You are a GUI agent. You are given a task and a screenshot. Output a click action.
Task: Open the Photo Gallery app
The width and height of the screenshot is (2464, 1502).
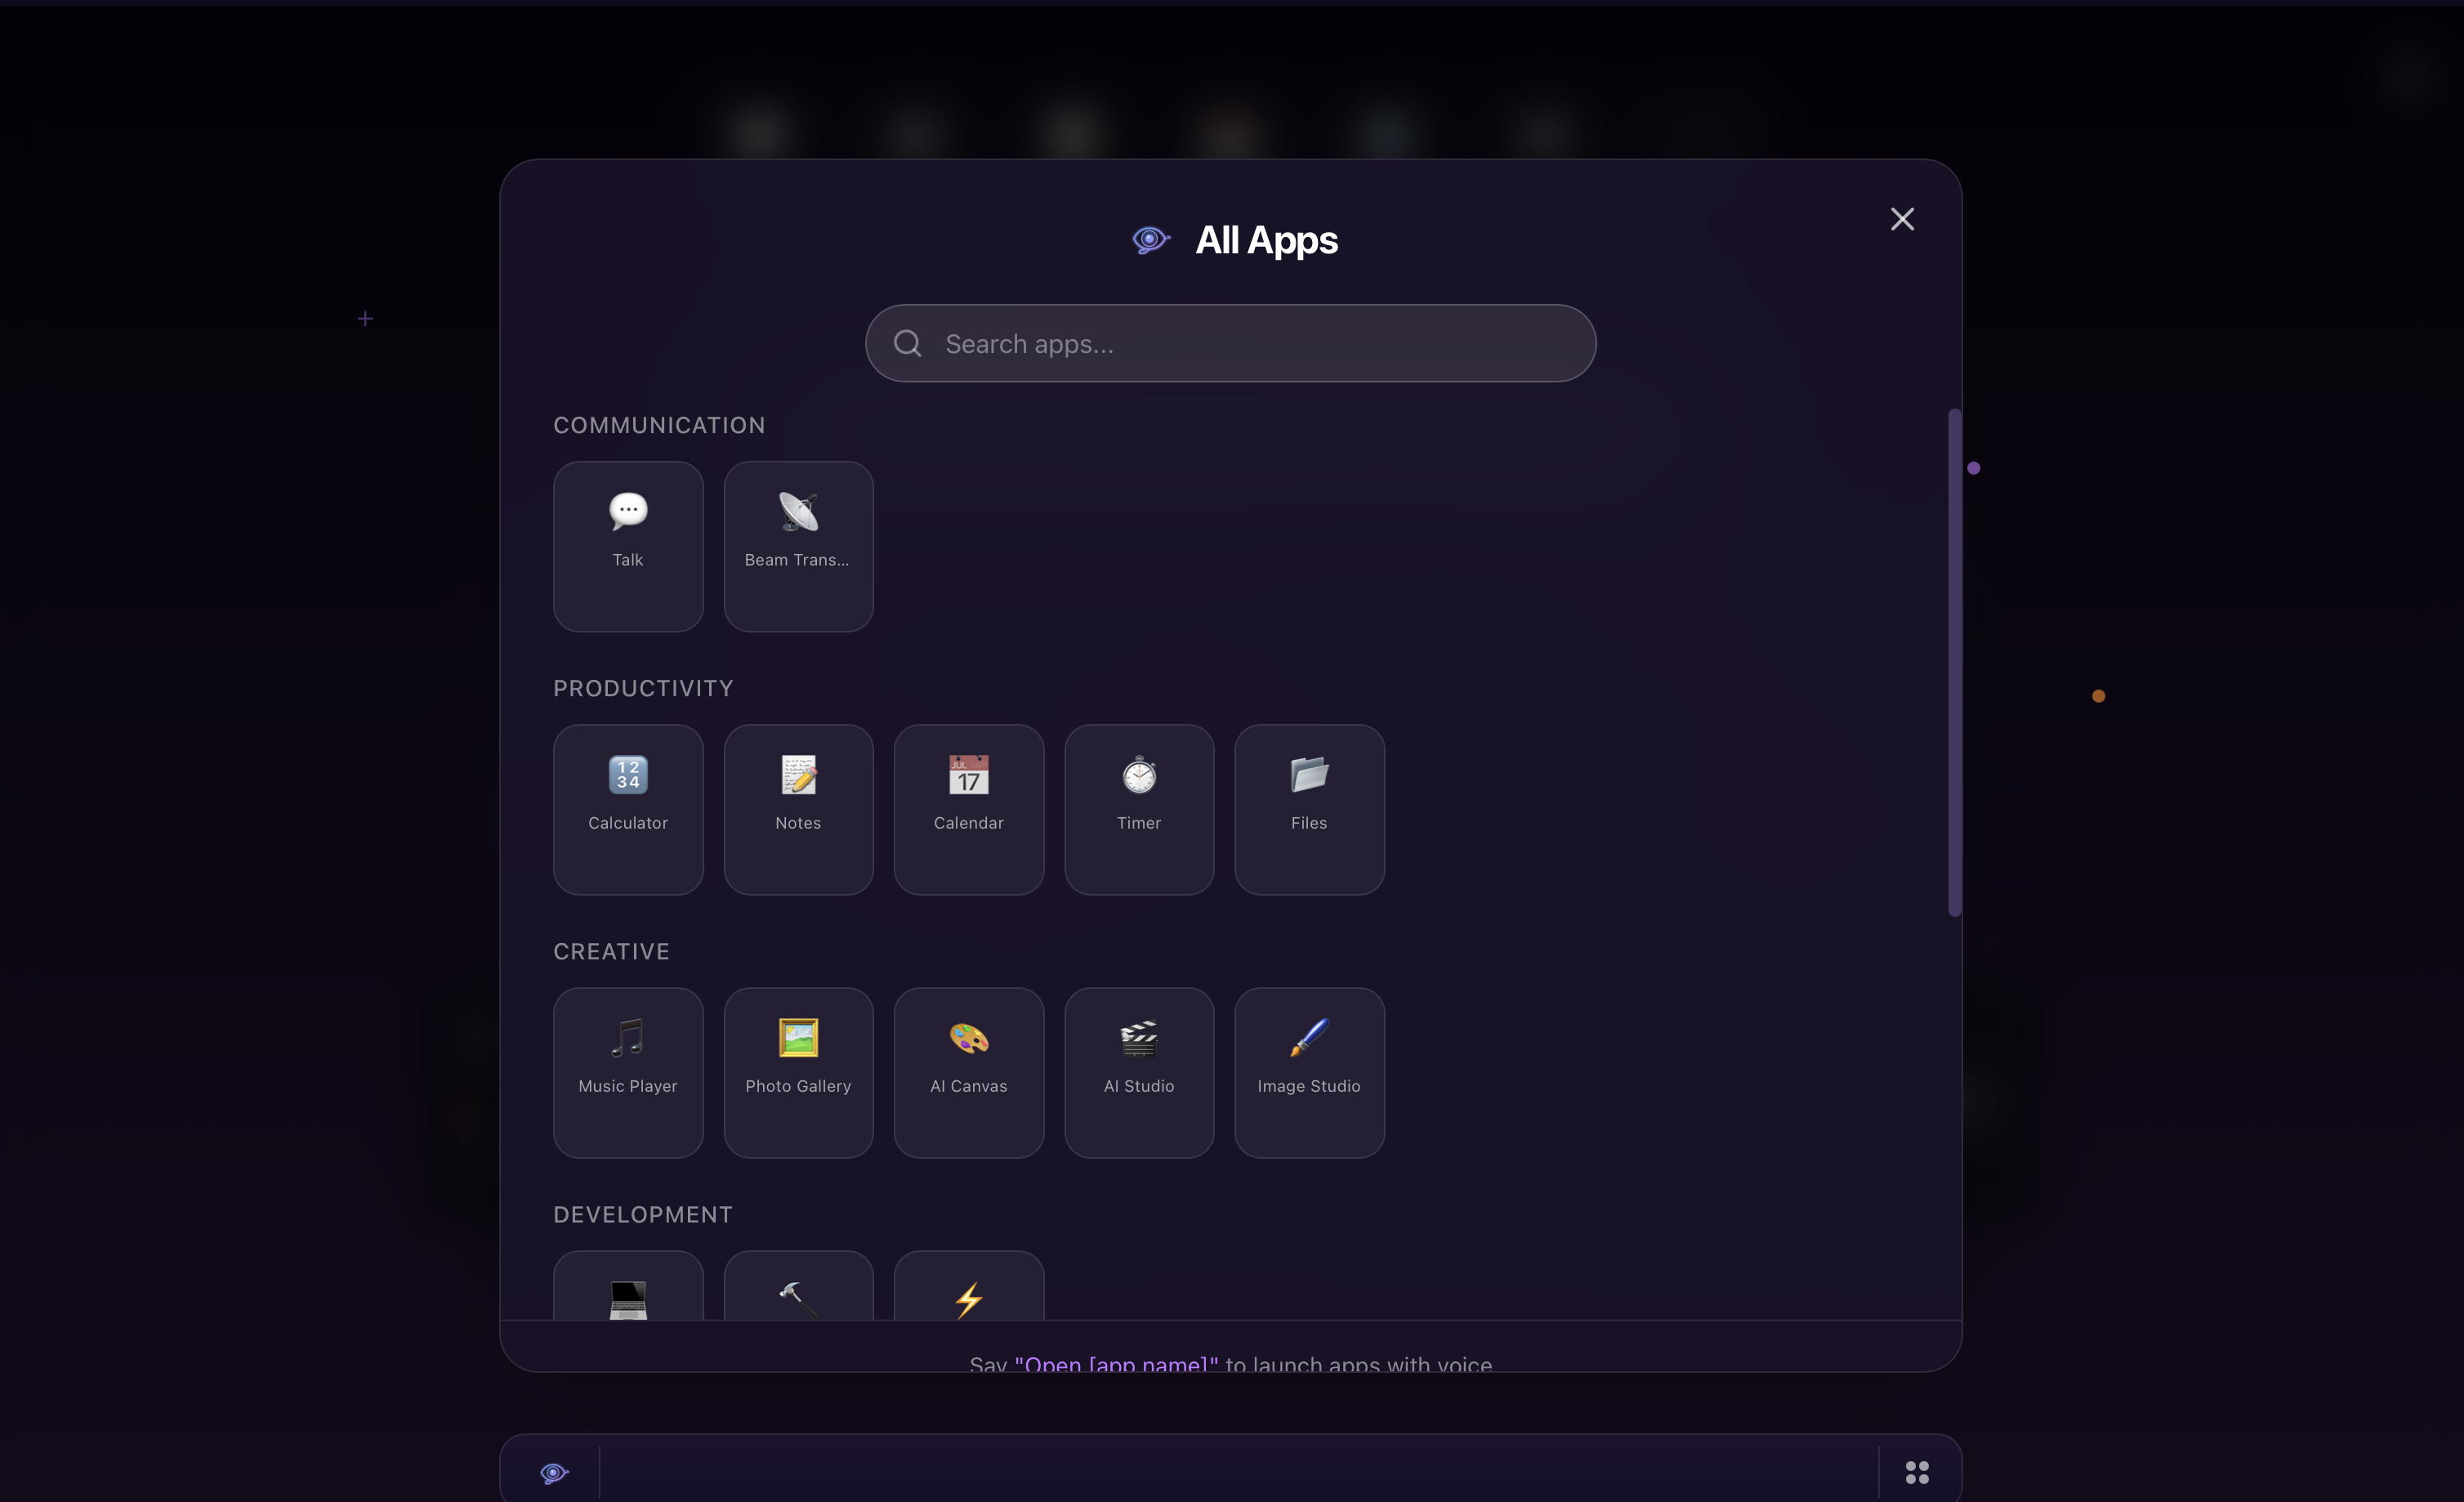[x=798, y=1072]
